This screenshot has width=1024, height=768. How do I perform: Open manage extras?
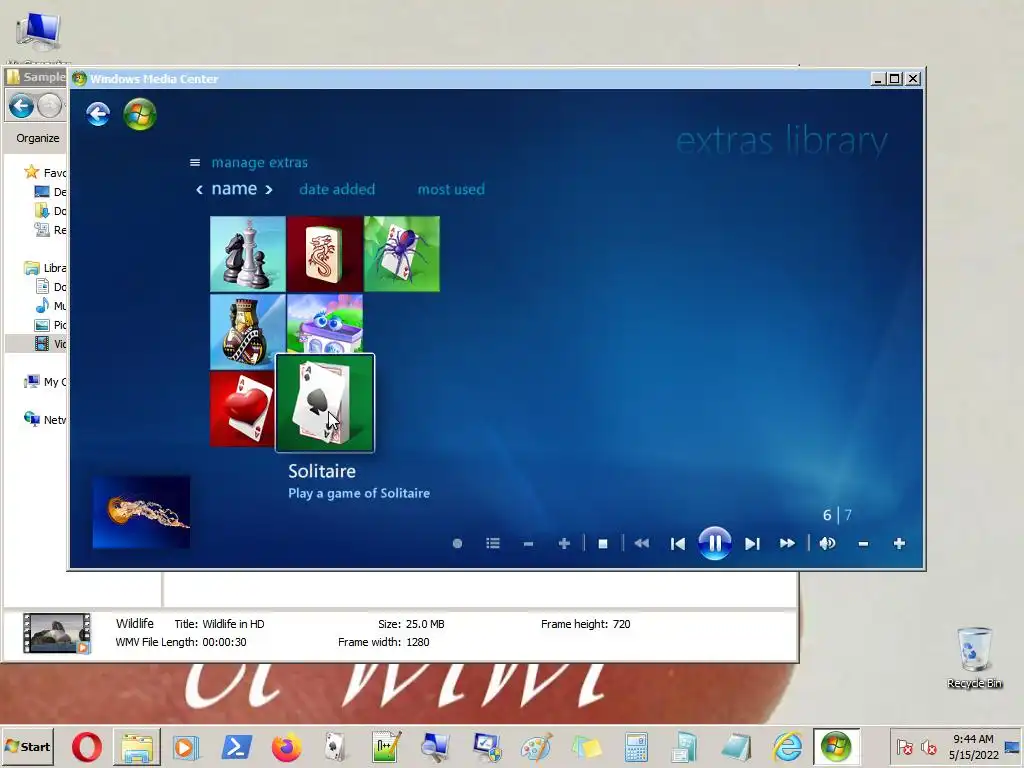259,163
